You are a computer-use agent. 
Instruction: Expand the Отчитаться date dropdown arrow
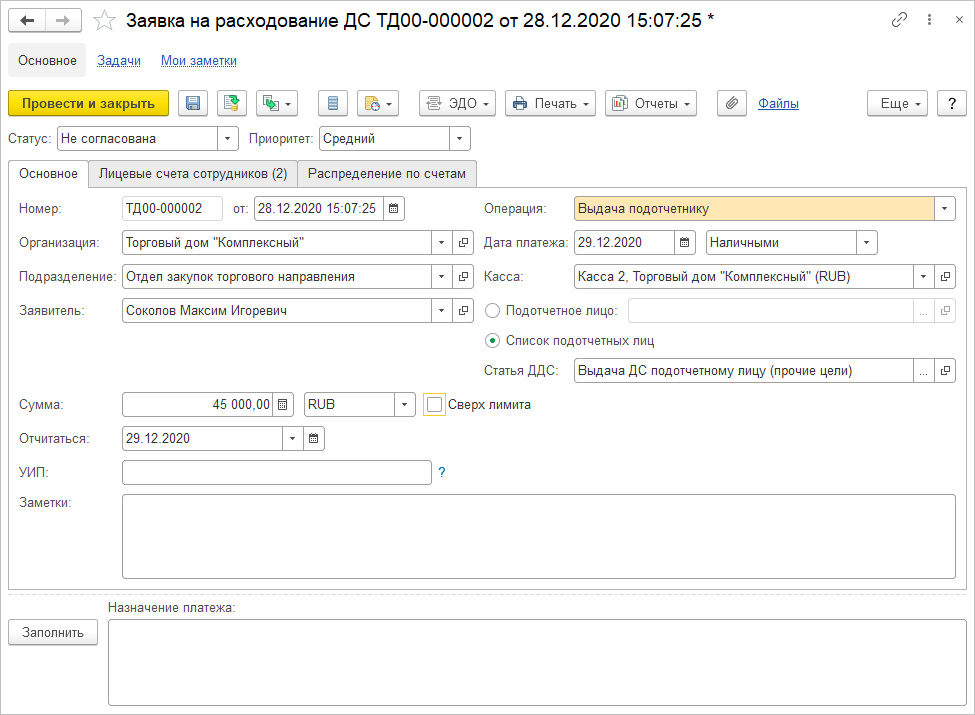click(292, 439)
